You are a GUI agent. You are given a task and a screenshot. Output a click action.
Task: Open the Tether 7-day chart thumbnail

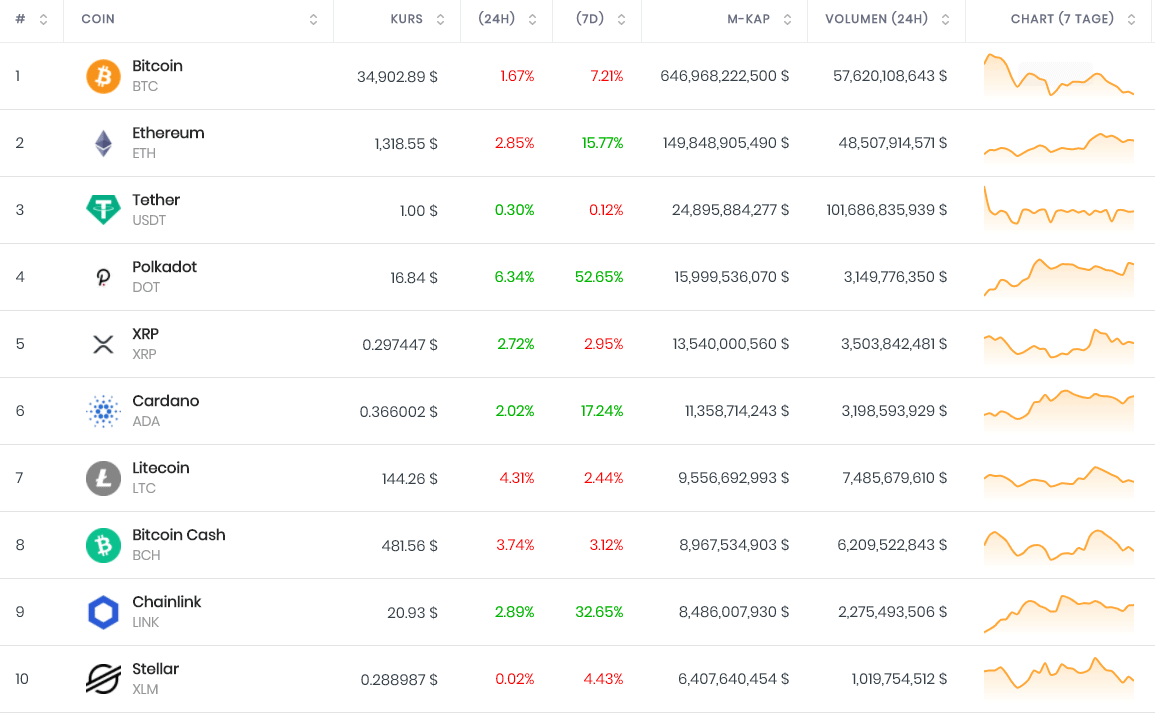(1059, 208)
